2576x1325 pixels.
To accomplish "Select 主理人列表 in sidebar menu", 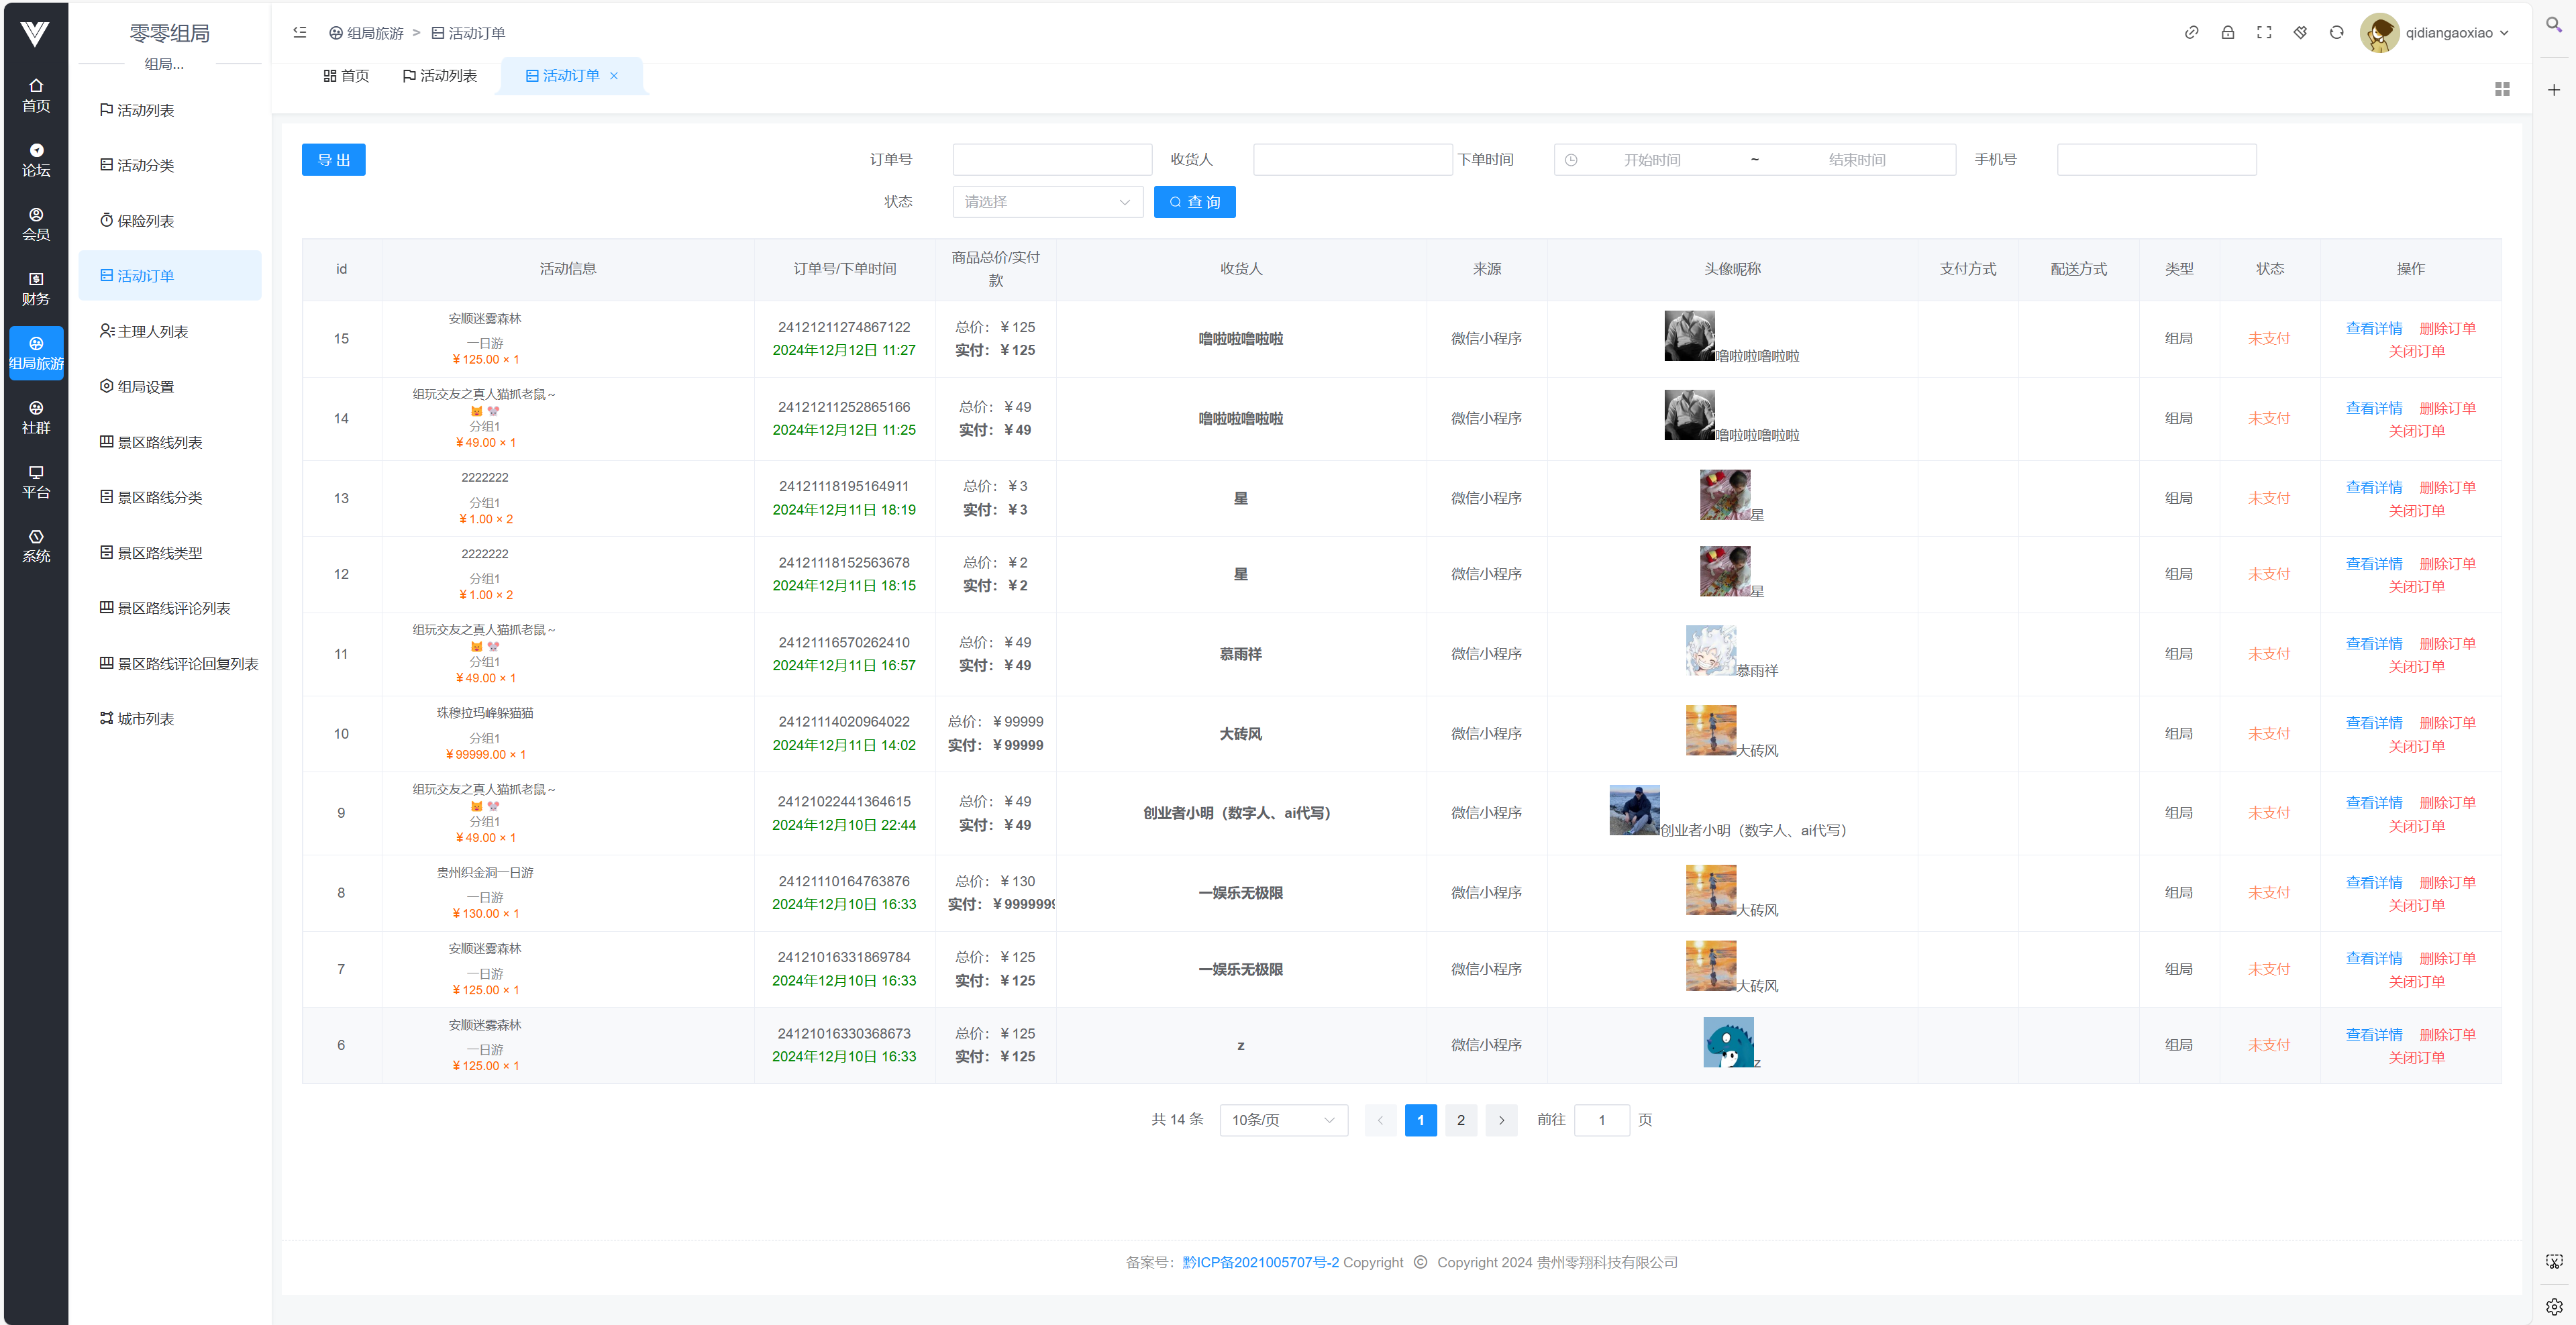I will pyautogui.click(x=152, y=332).
